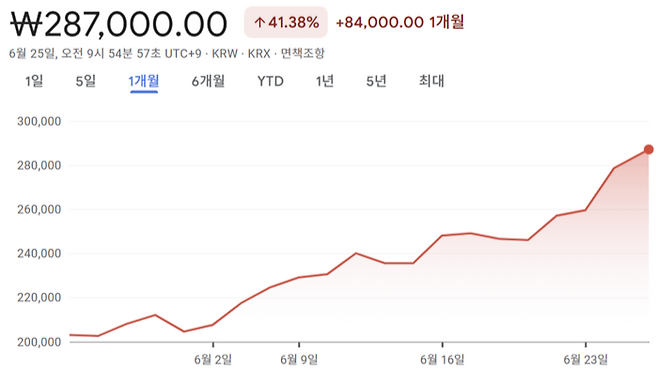
Task: Open the 면책조항 disclaimer link
Action: pos(303,53)
